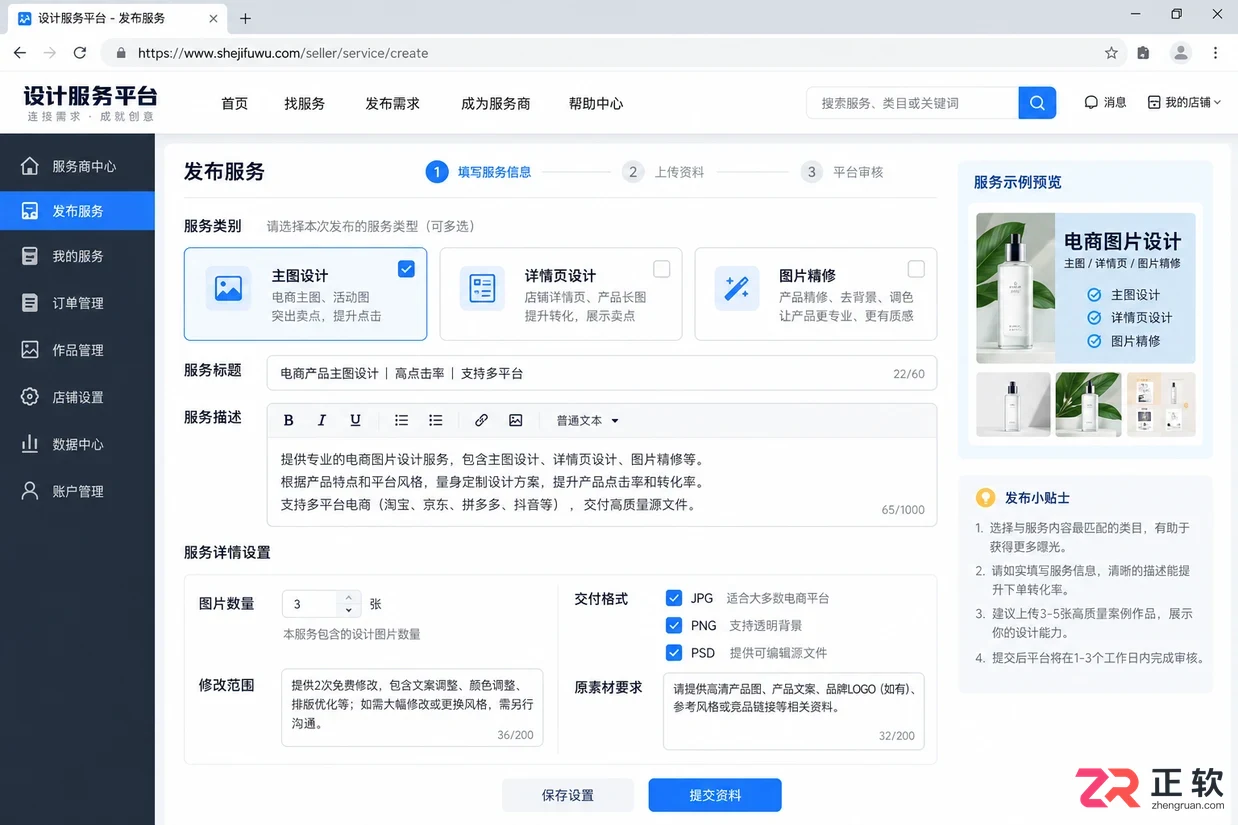
Task: Increase 图片数量 with up arrow
Action: click(x=348, y=598)
